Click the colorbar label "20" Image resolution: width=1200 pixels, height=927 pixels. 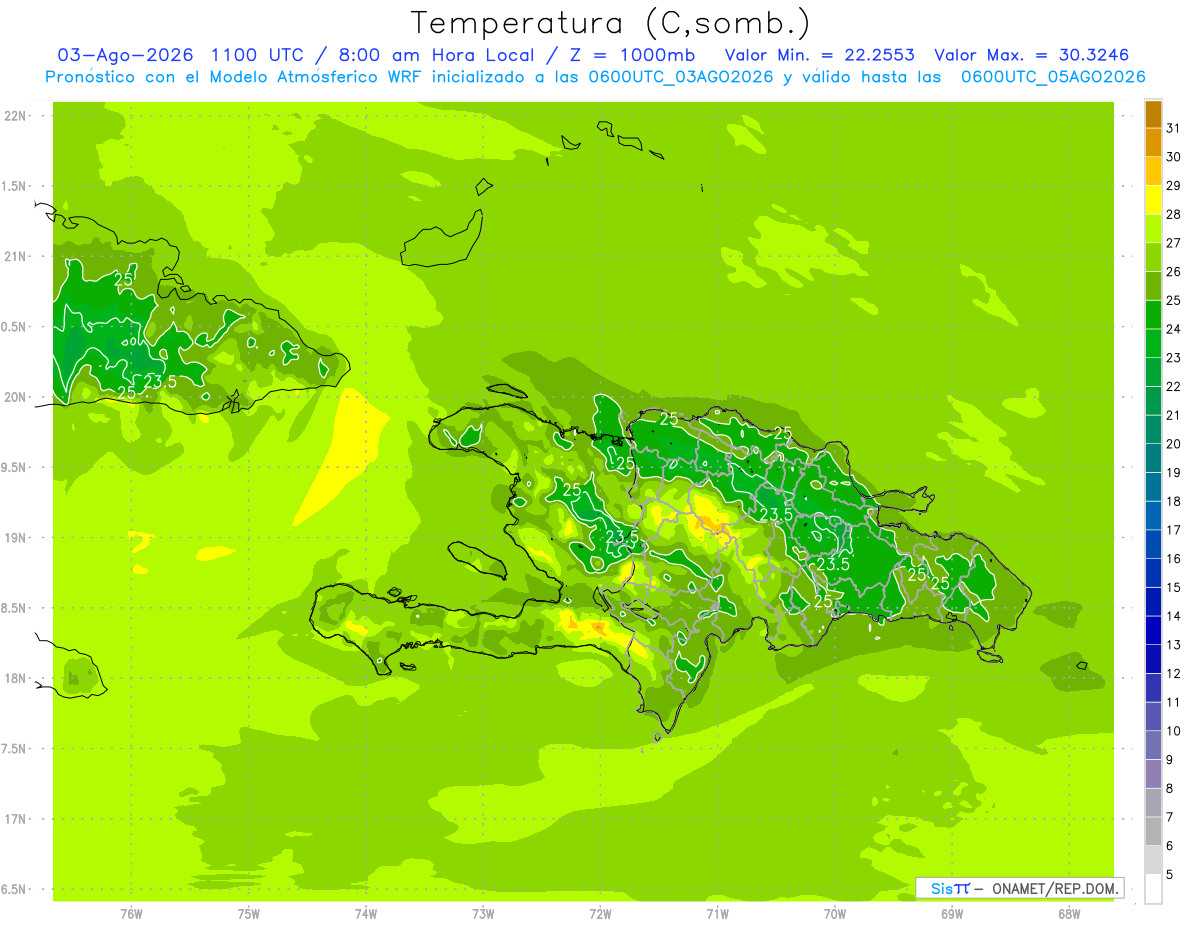pos(1174,444)
